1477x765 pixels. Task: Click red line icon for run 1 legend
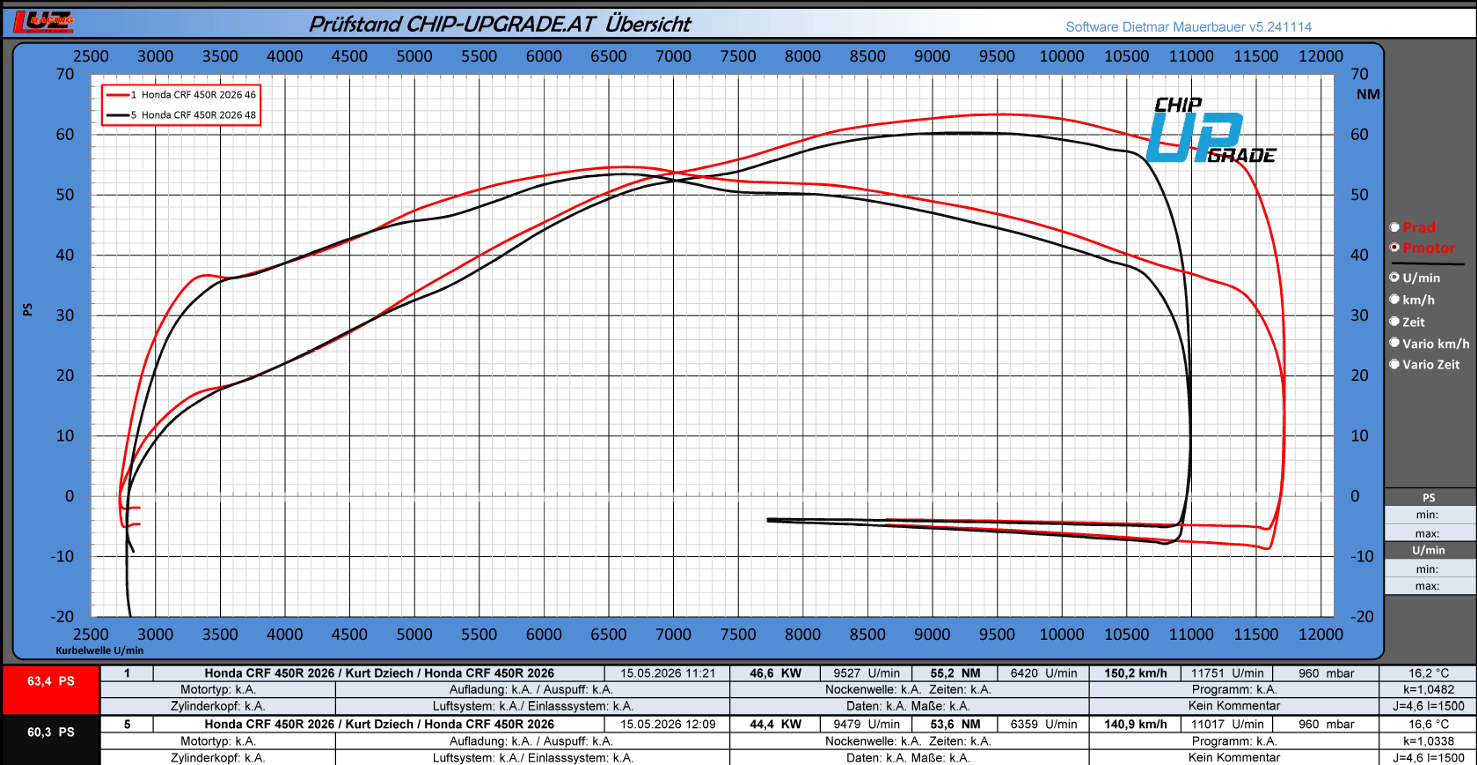point(117,94)
